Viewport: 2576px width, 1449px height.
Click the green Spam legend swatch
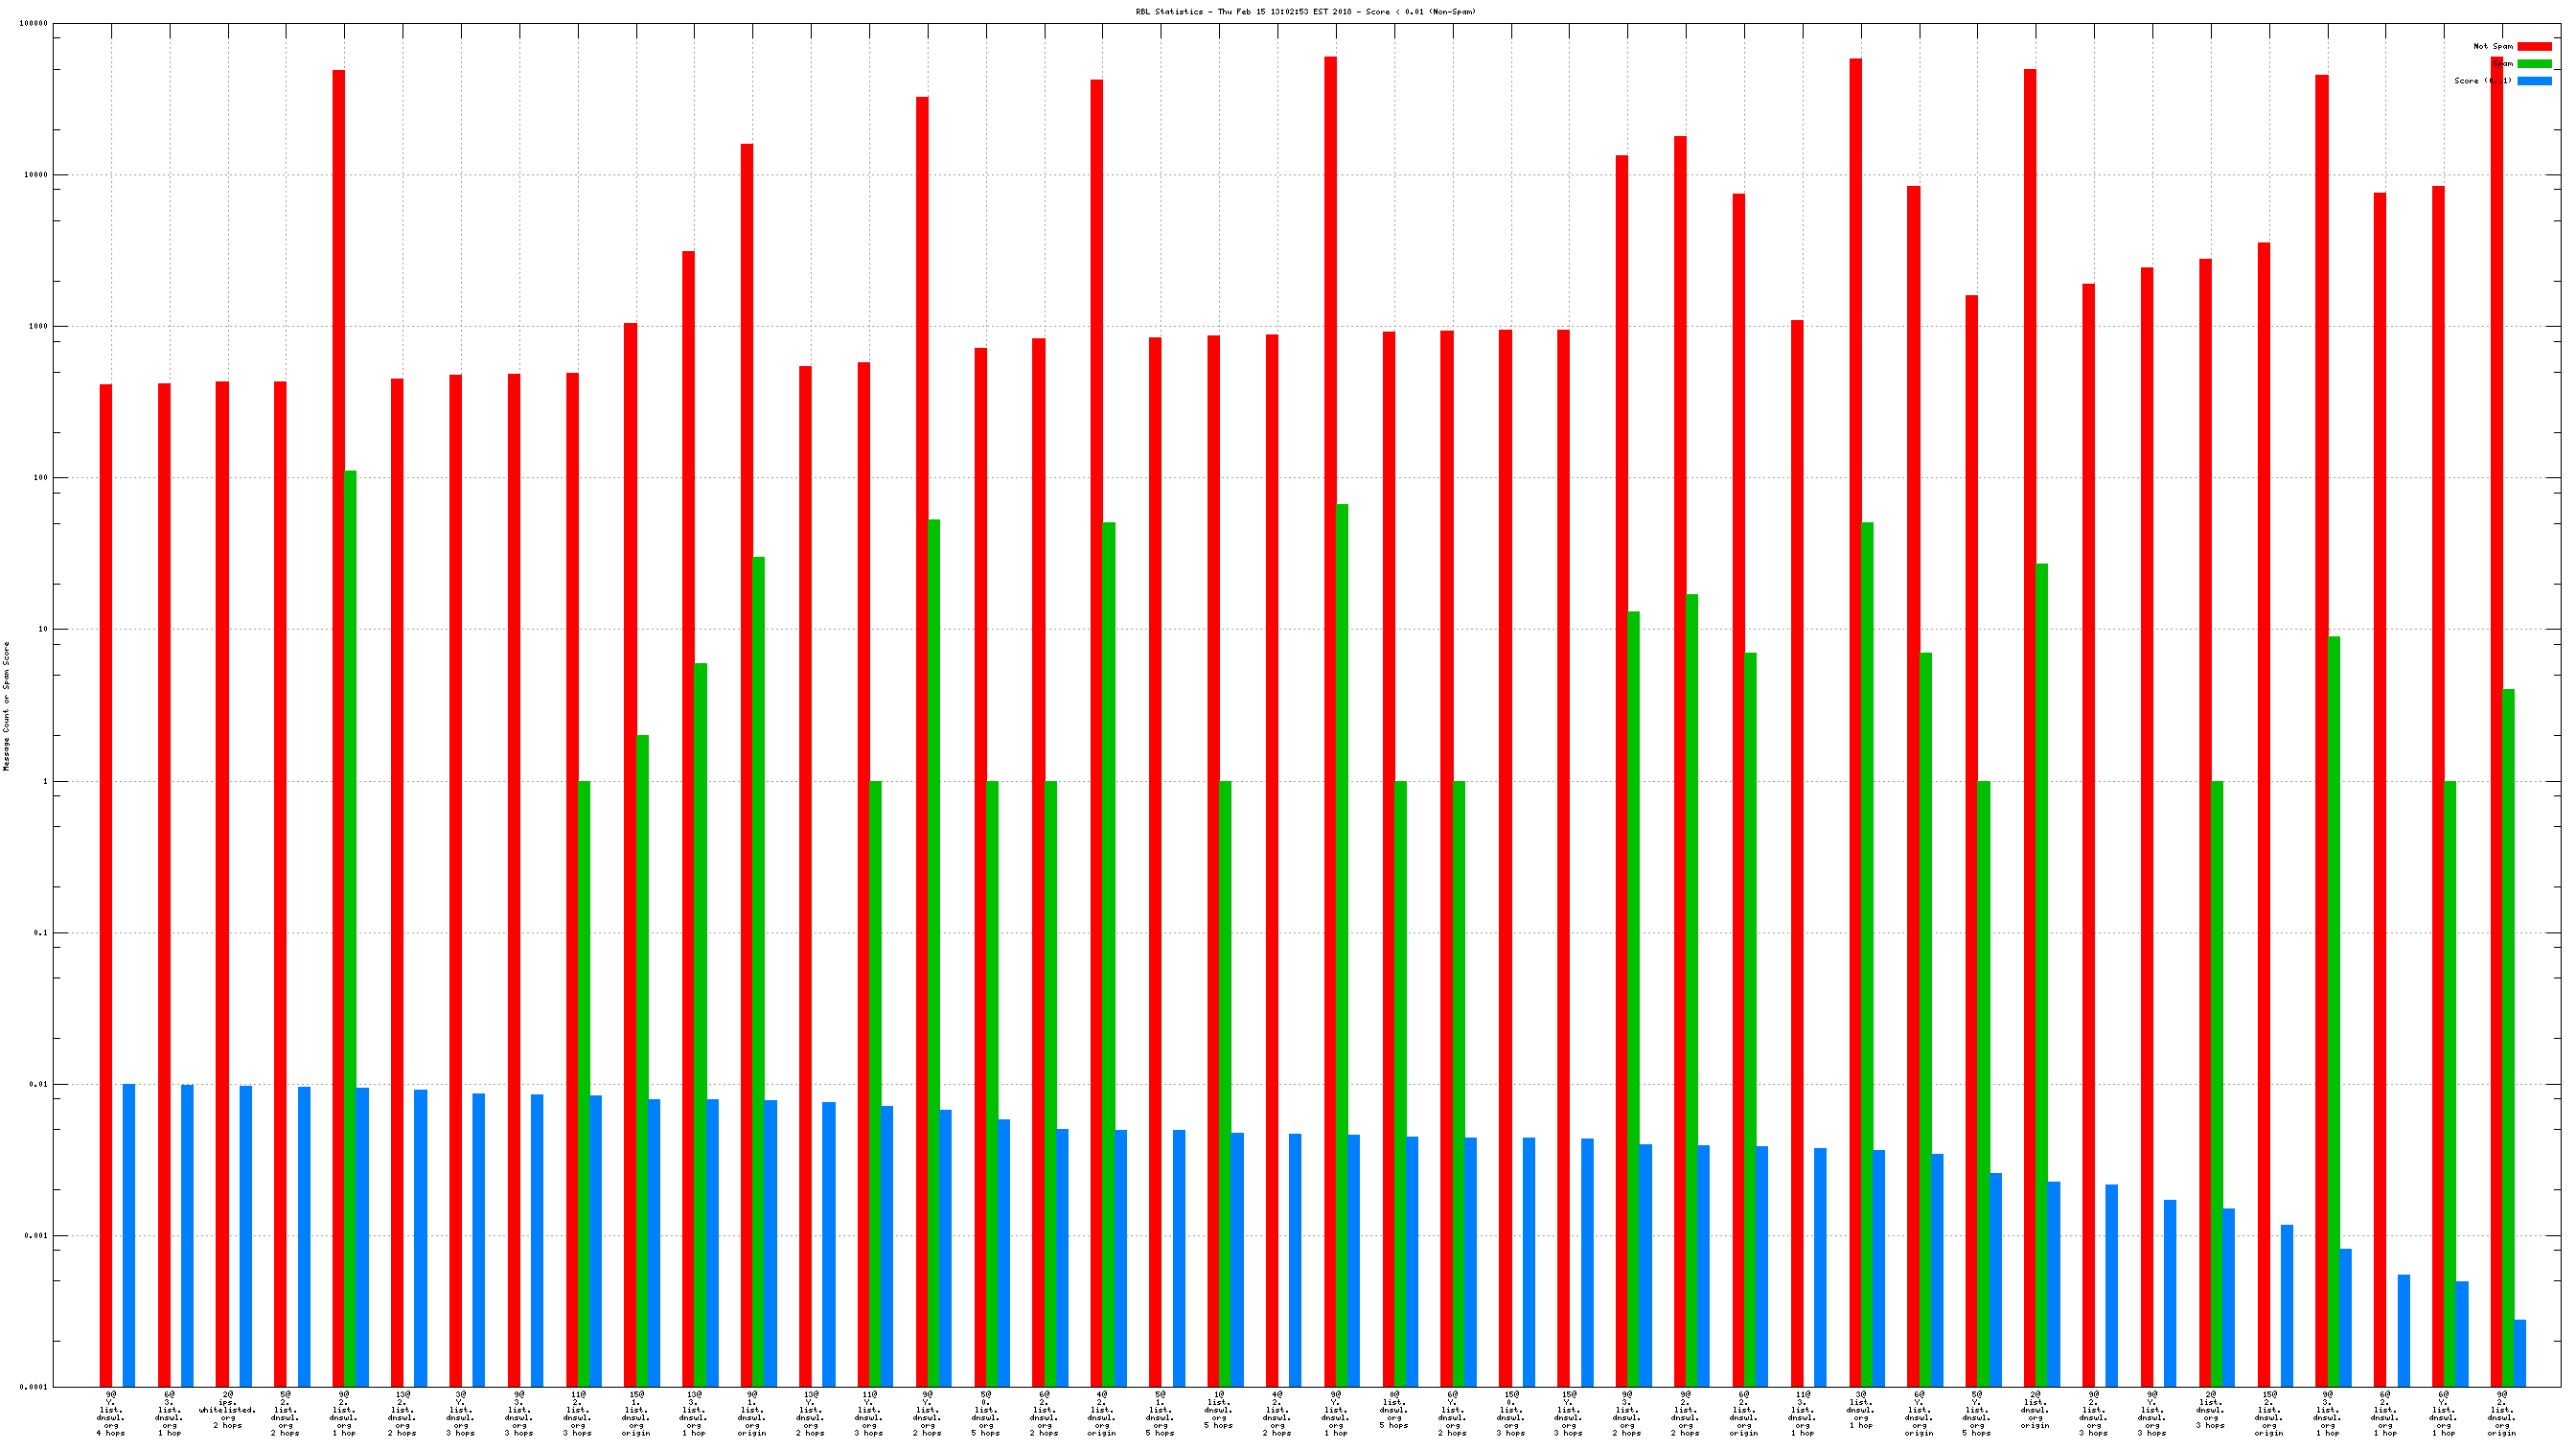click(2533, 63)
